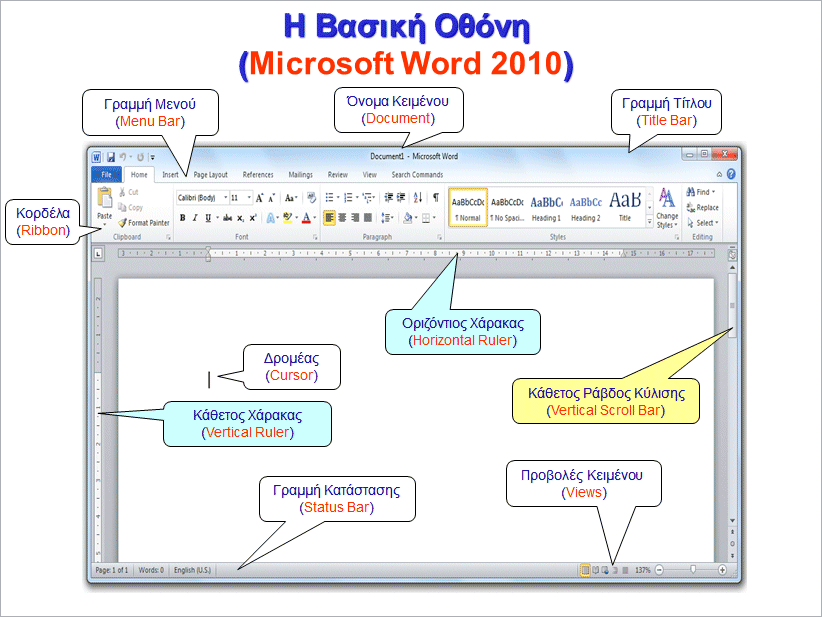
Task: Apply Justify alignment
Action: (x=367, y=218)
